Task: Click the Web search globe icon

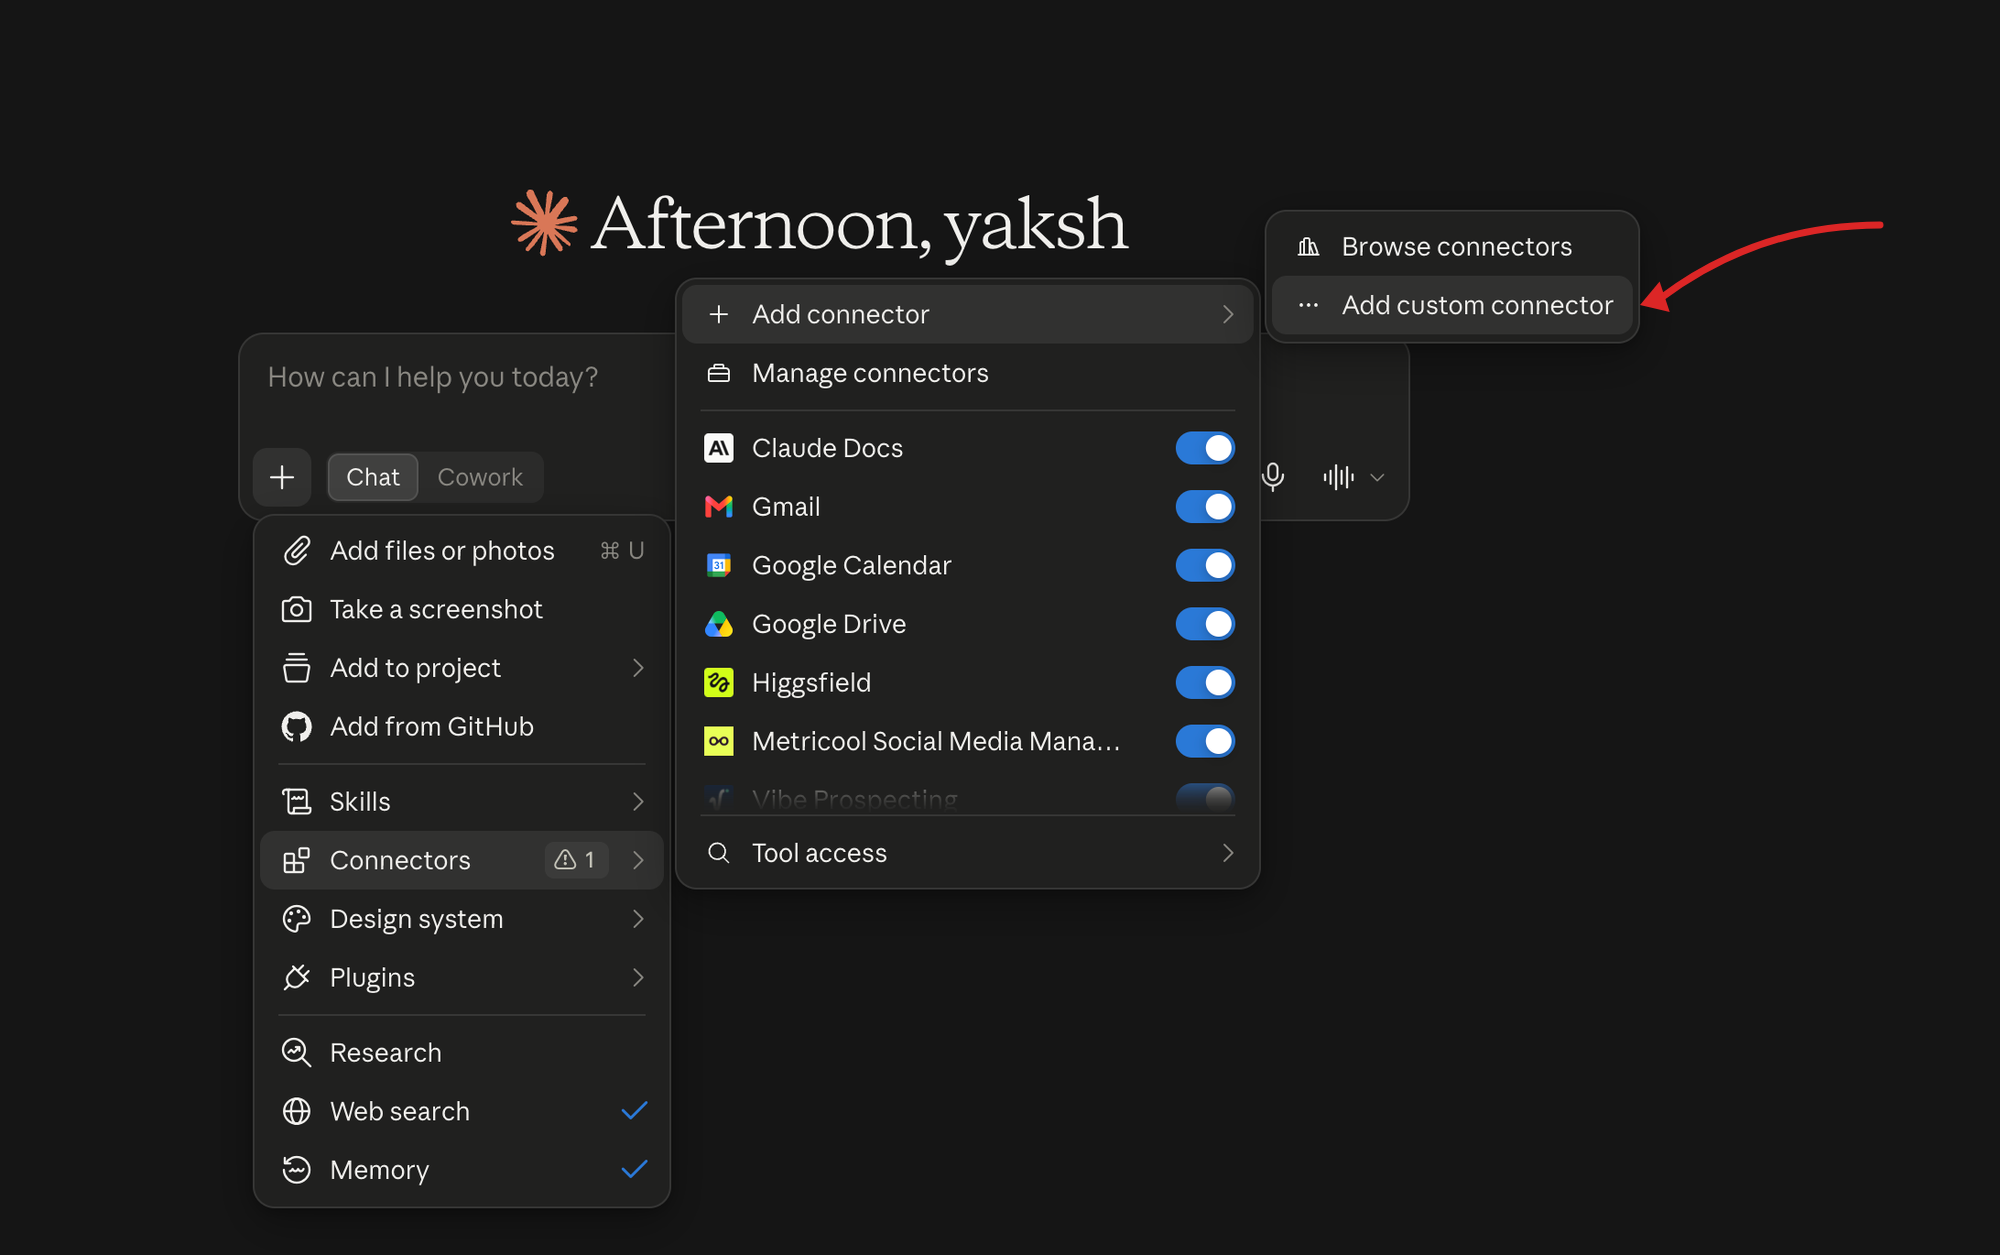Action: [297, 1111]
